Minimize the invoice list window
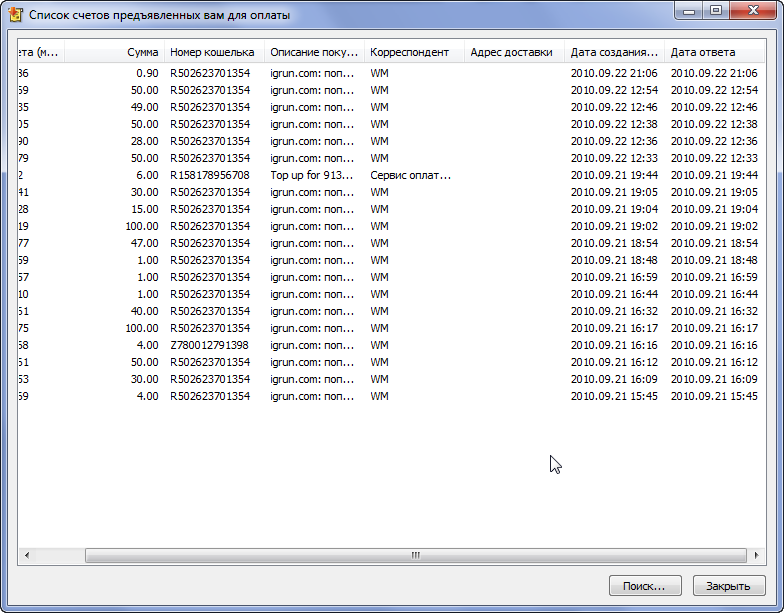This screenshot has width=784, height=613. (x=689, y=10)
